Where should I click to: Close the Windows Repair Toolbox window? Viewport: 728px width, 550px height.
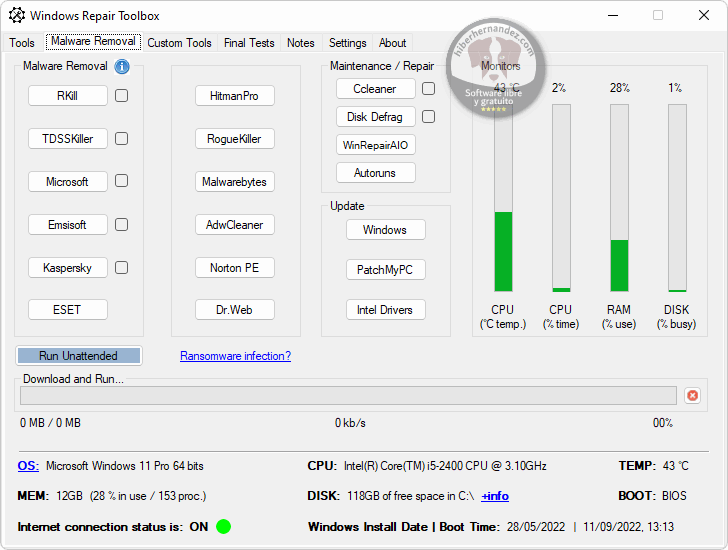click(x=703, y=15)
